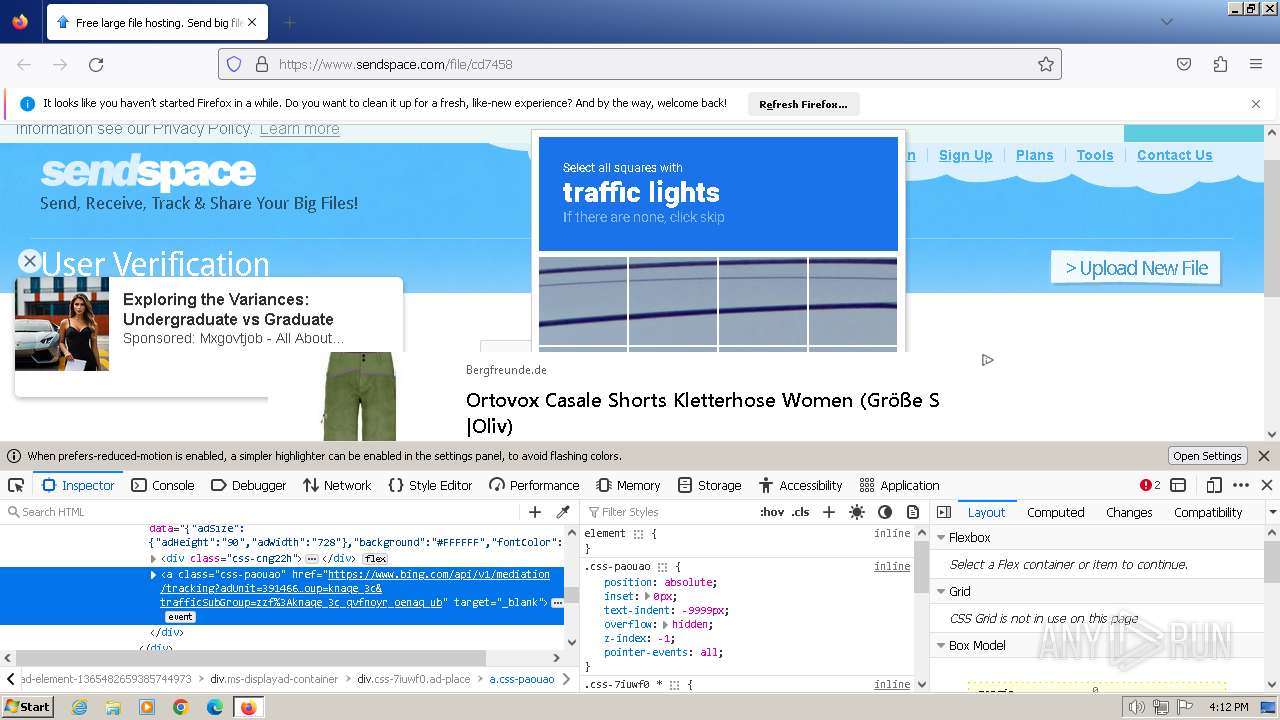This screenshot has width=1280, height=720.
Task: Open Firefox extensions menu
Action: (1220, 64)
